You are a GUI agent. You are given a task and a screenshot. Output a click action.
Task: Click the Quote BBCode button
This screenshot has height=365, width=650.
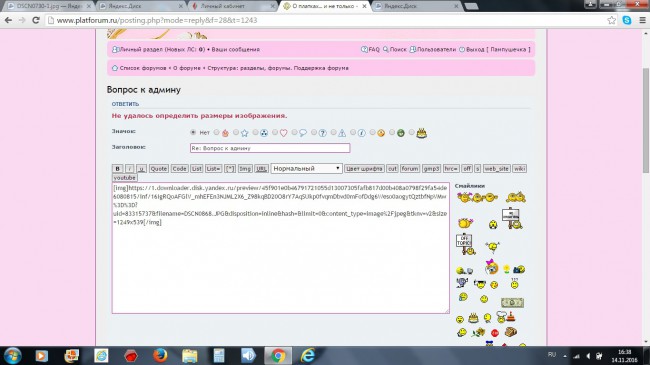tap(158, 168)
